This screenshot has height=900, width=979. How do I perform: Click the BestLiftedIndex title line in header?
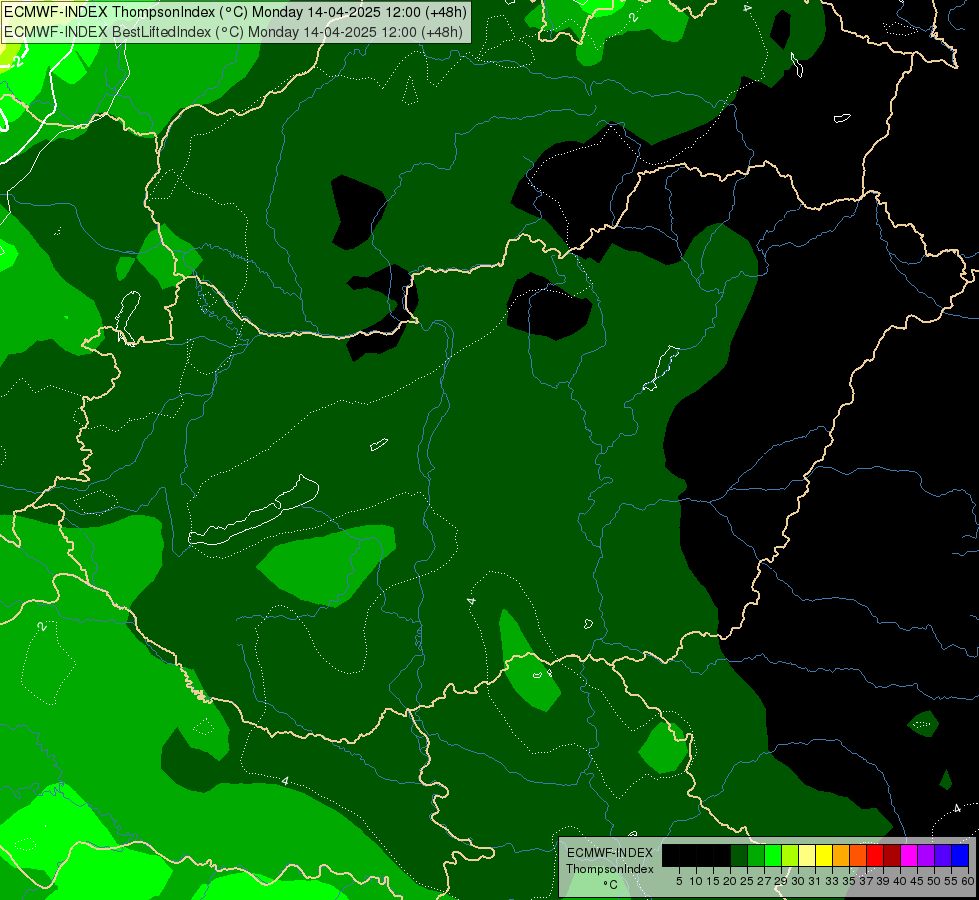tap(234, 31)
